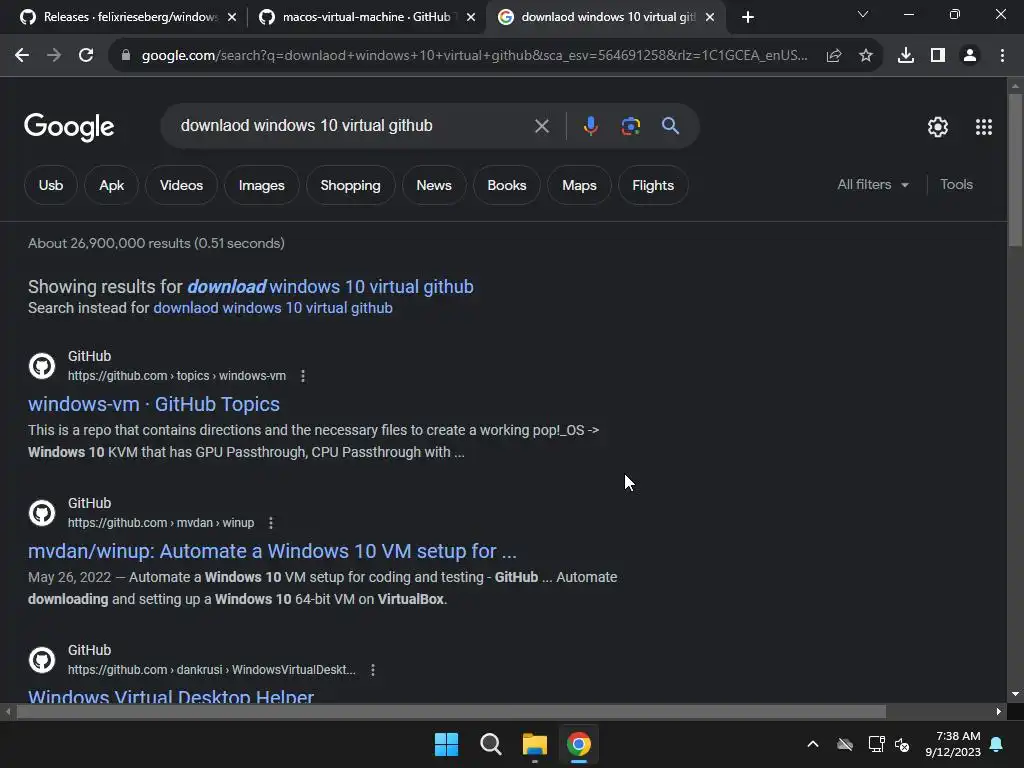Filter results by Usb
The height and width of the screenshot is (768, 1024).
click(x=51, y=185)
